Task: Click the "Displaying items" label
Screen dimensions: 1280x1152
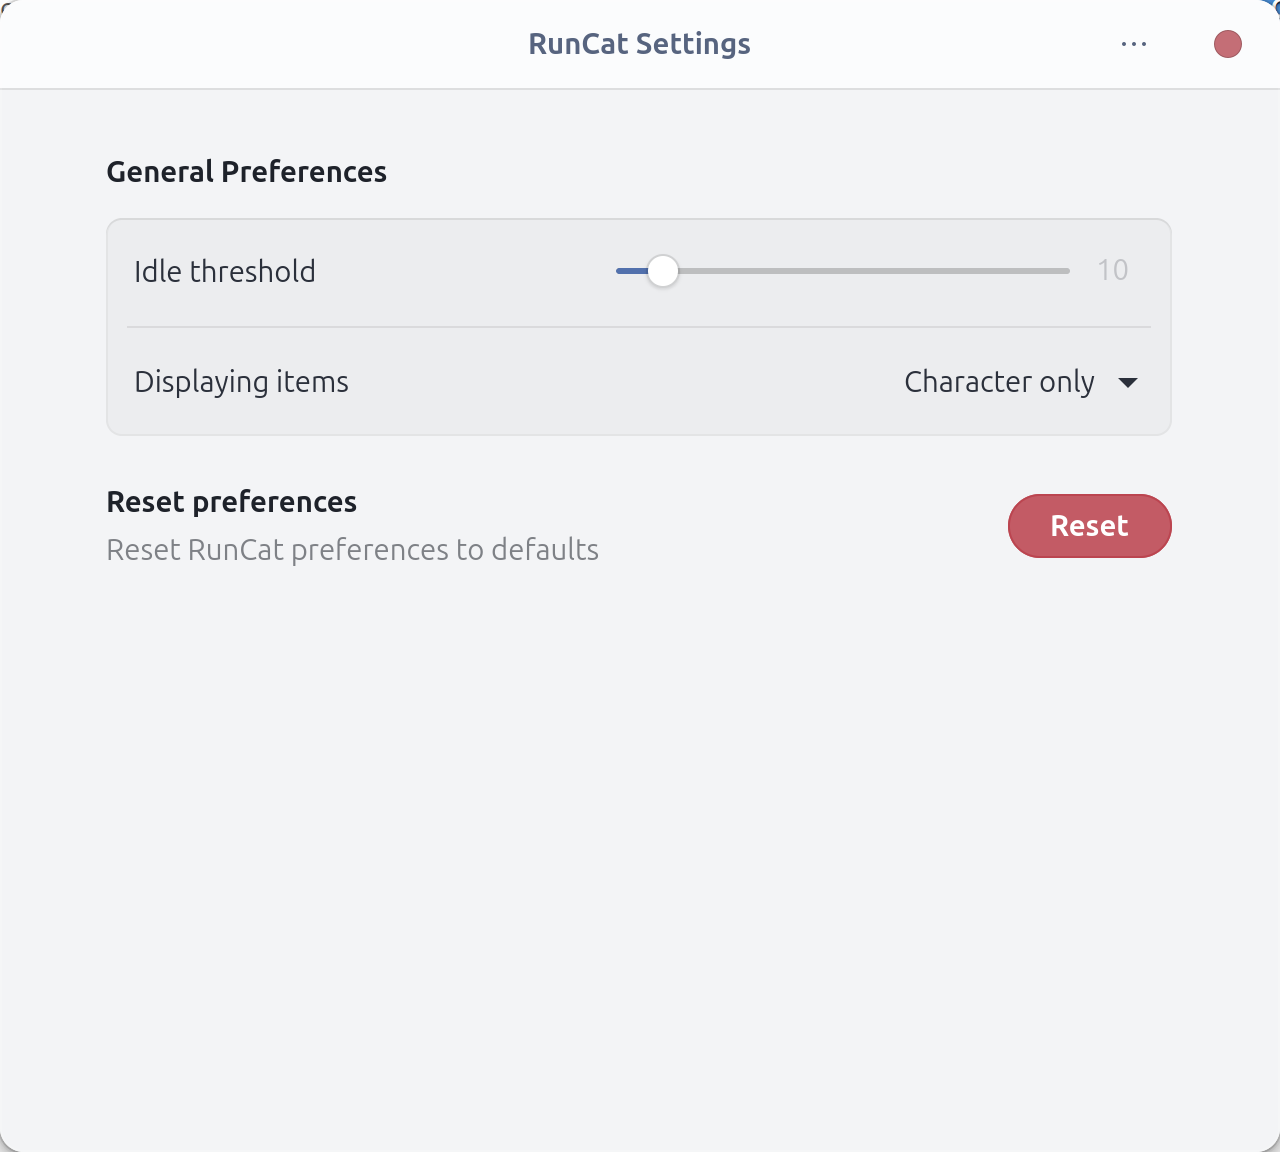Action: pos(241,382)
